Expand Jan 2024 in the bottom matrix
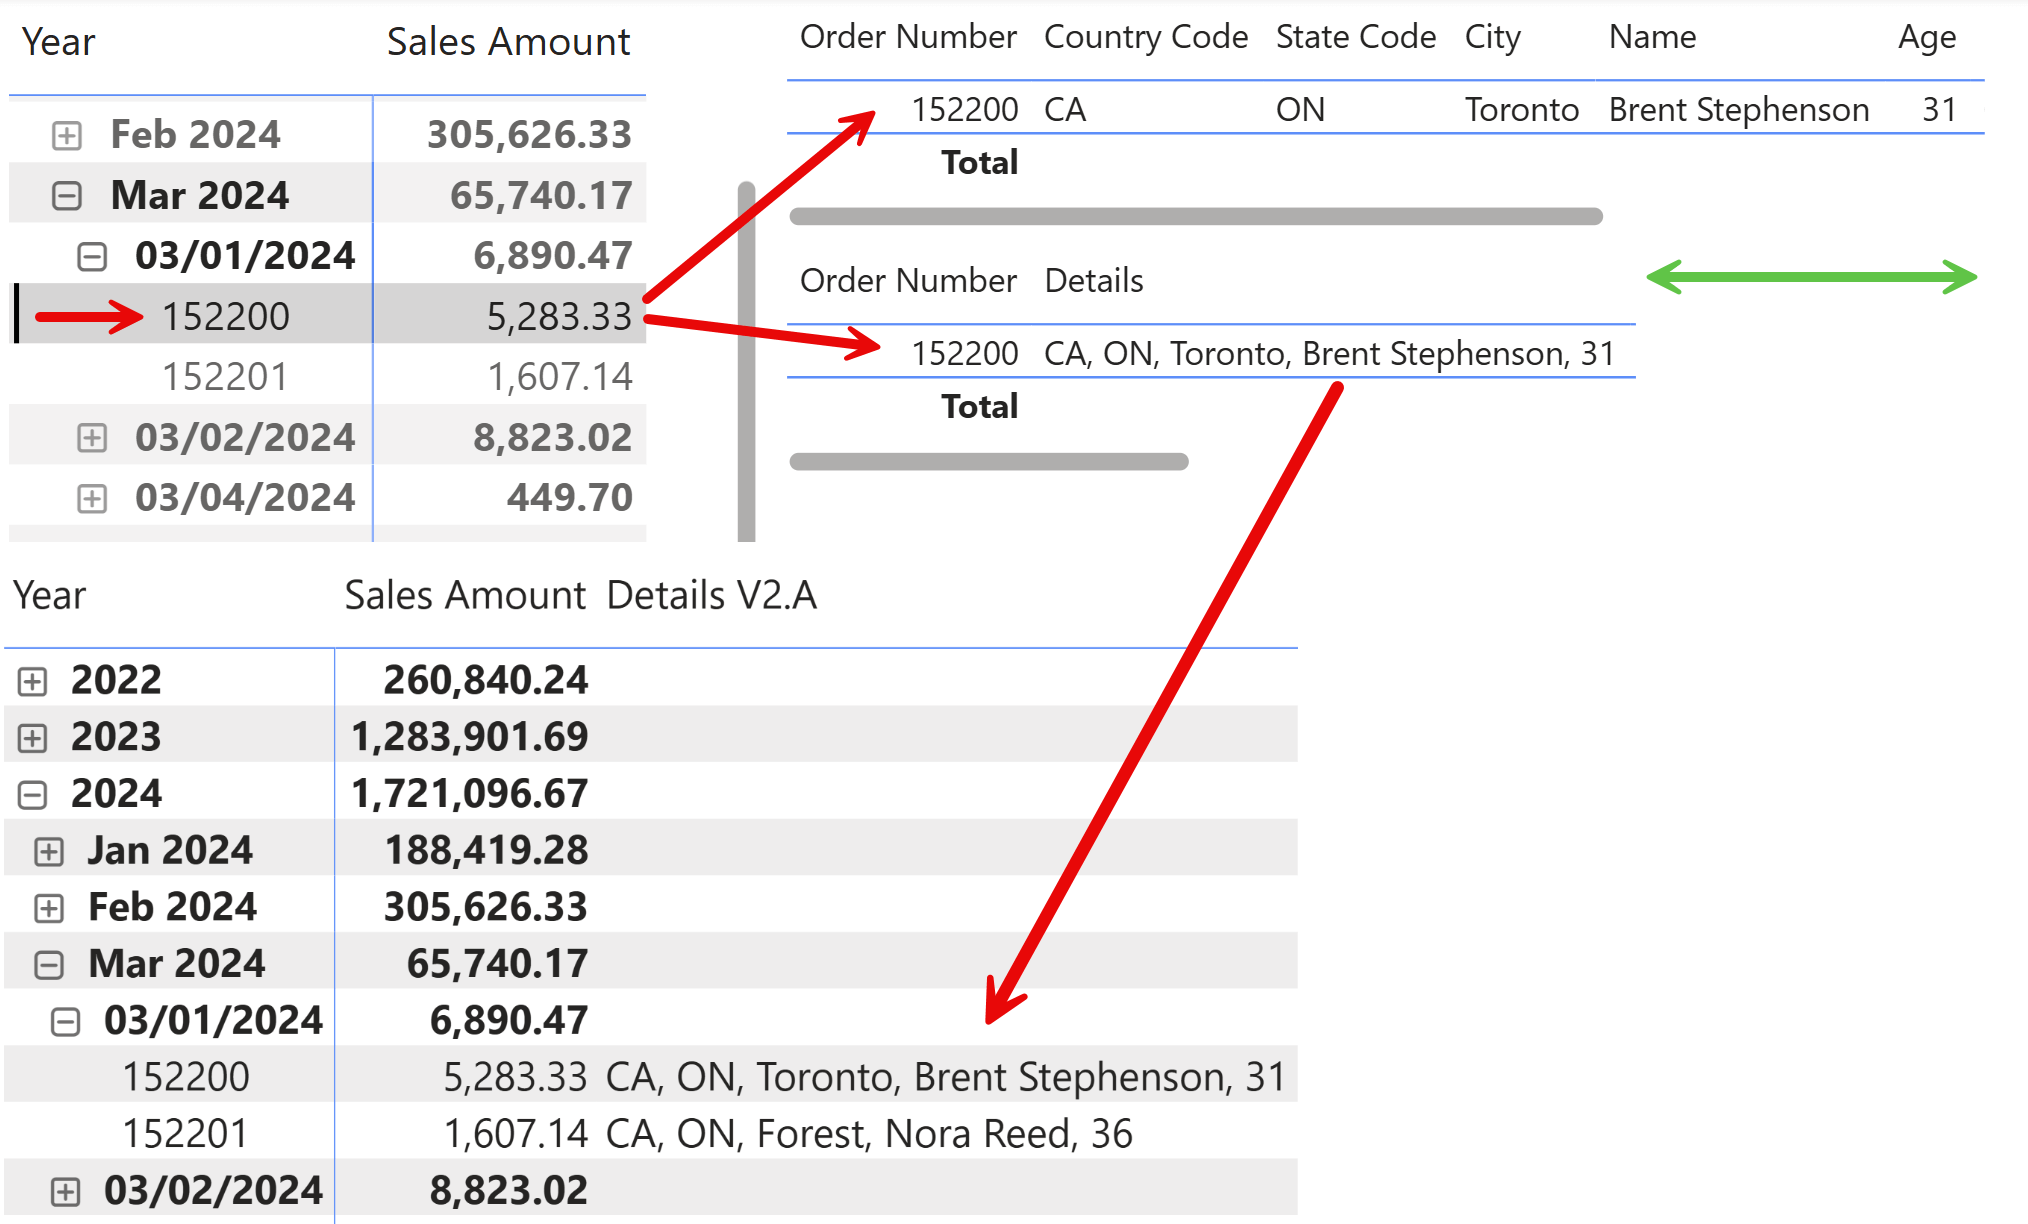 49,852
